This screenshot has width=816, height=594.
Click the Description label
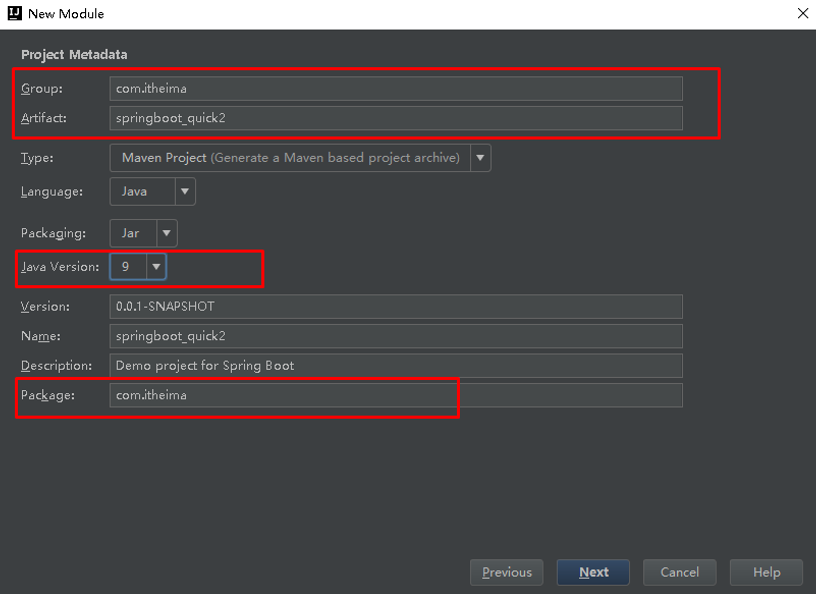coord(56,365)
